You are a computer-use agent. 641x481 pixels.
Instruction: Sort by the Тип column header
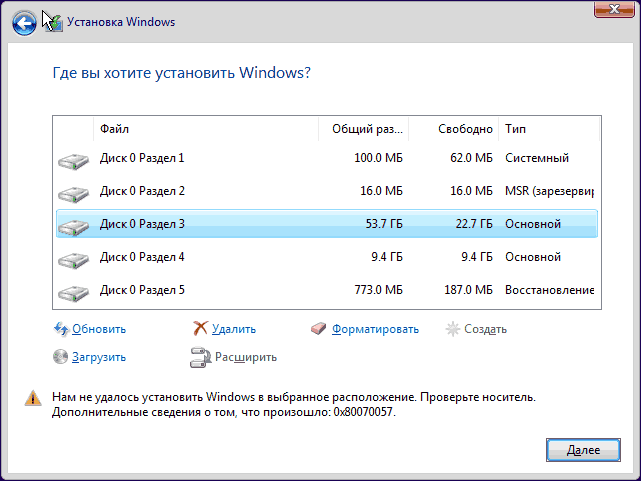point(549,129)
